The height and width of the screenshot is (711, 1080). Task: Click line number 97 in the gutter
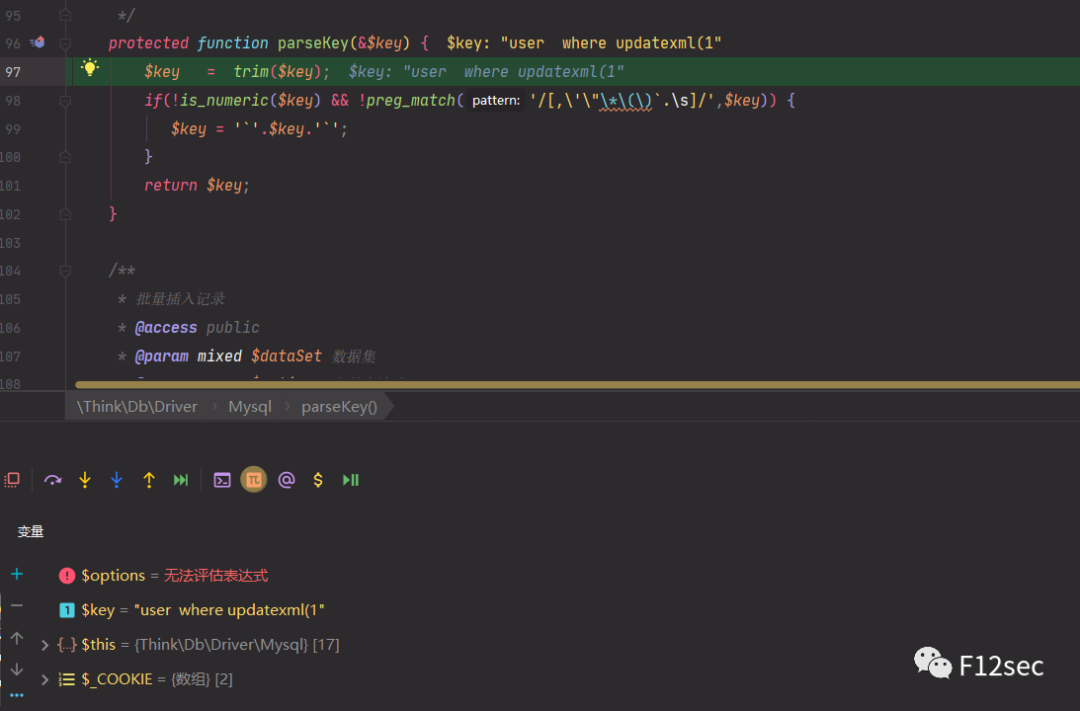pos(13,72)
